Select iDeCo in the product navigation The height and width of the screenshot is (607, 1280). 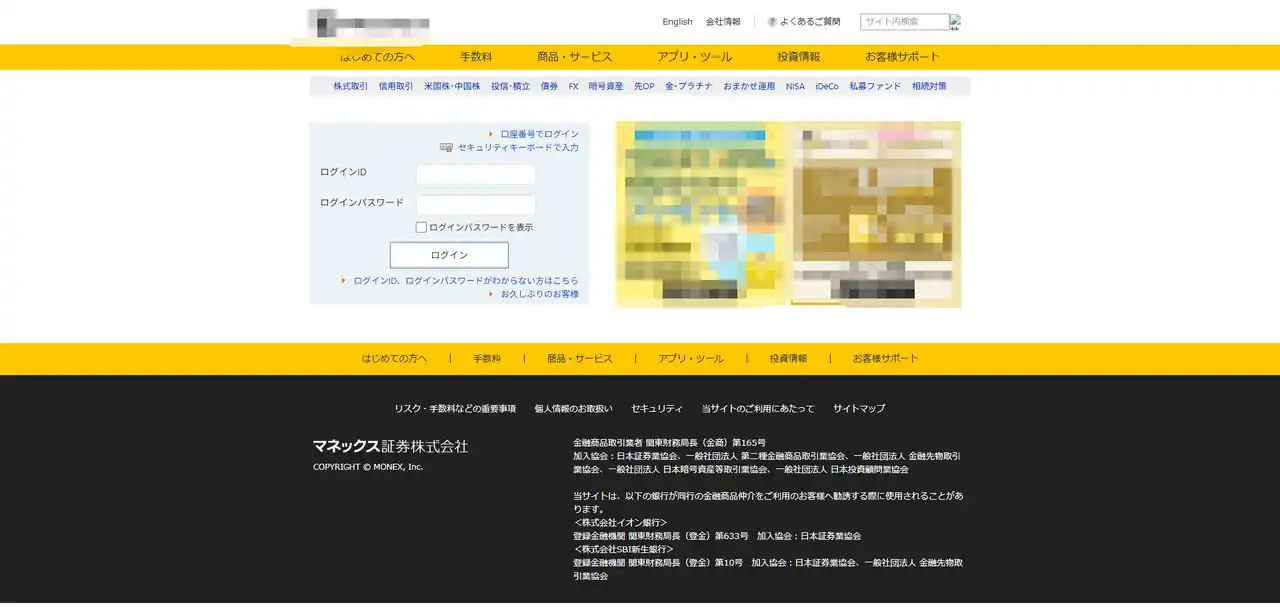coord(827,86)
